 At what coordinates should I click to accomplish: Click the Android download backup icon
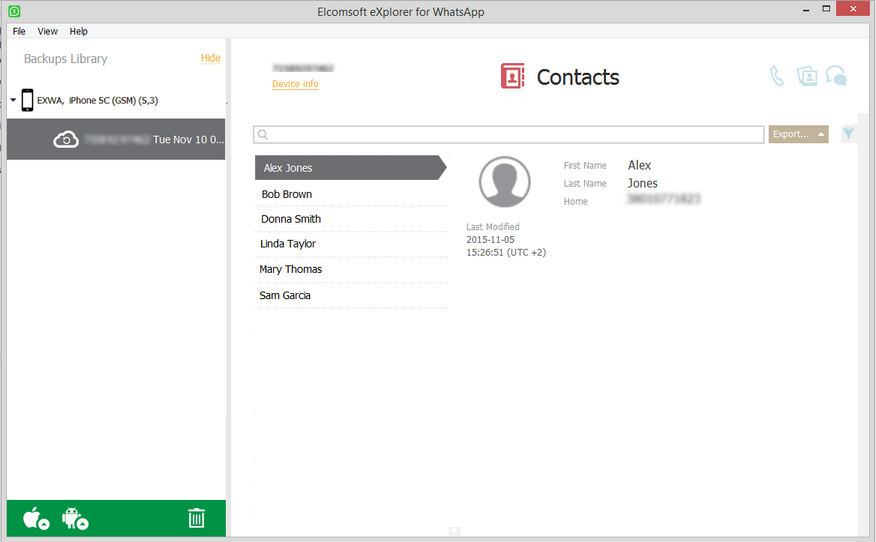tap(75, 518)
